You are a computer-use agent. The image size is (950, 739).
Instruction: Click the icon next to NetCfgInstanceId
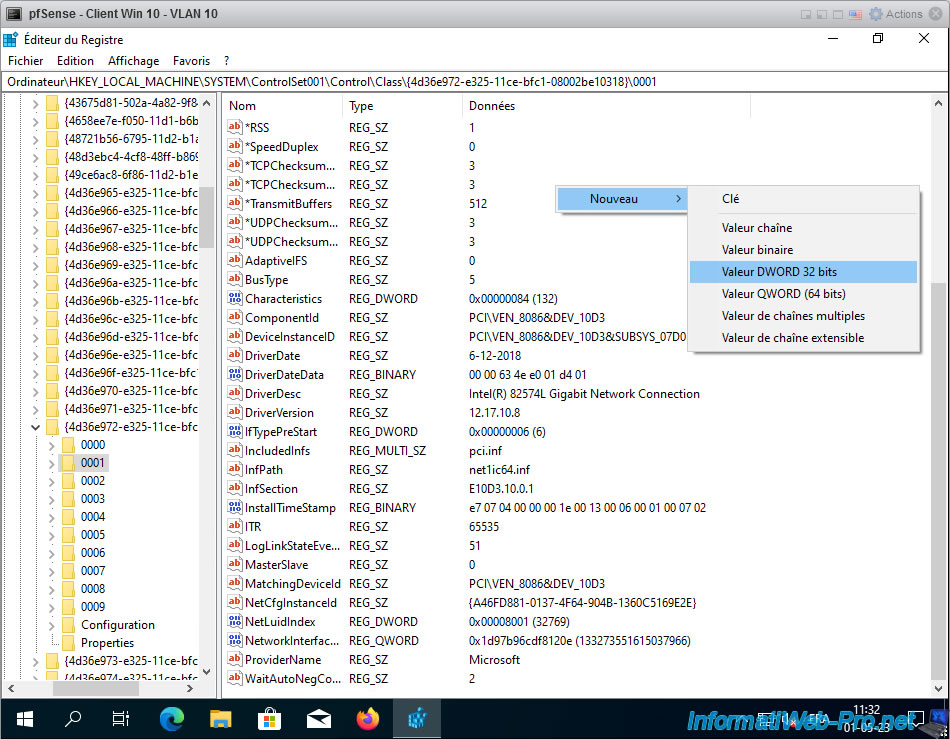234,602
